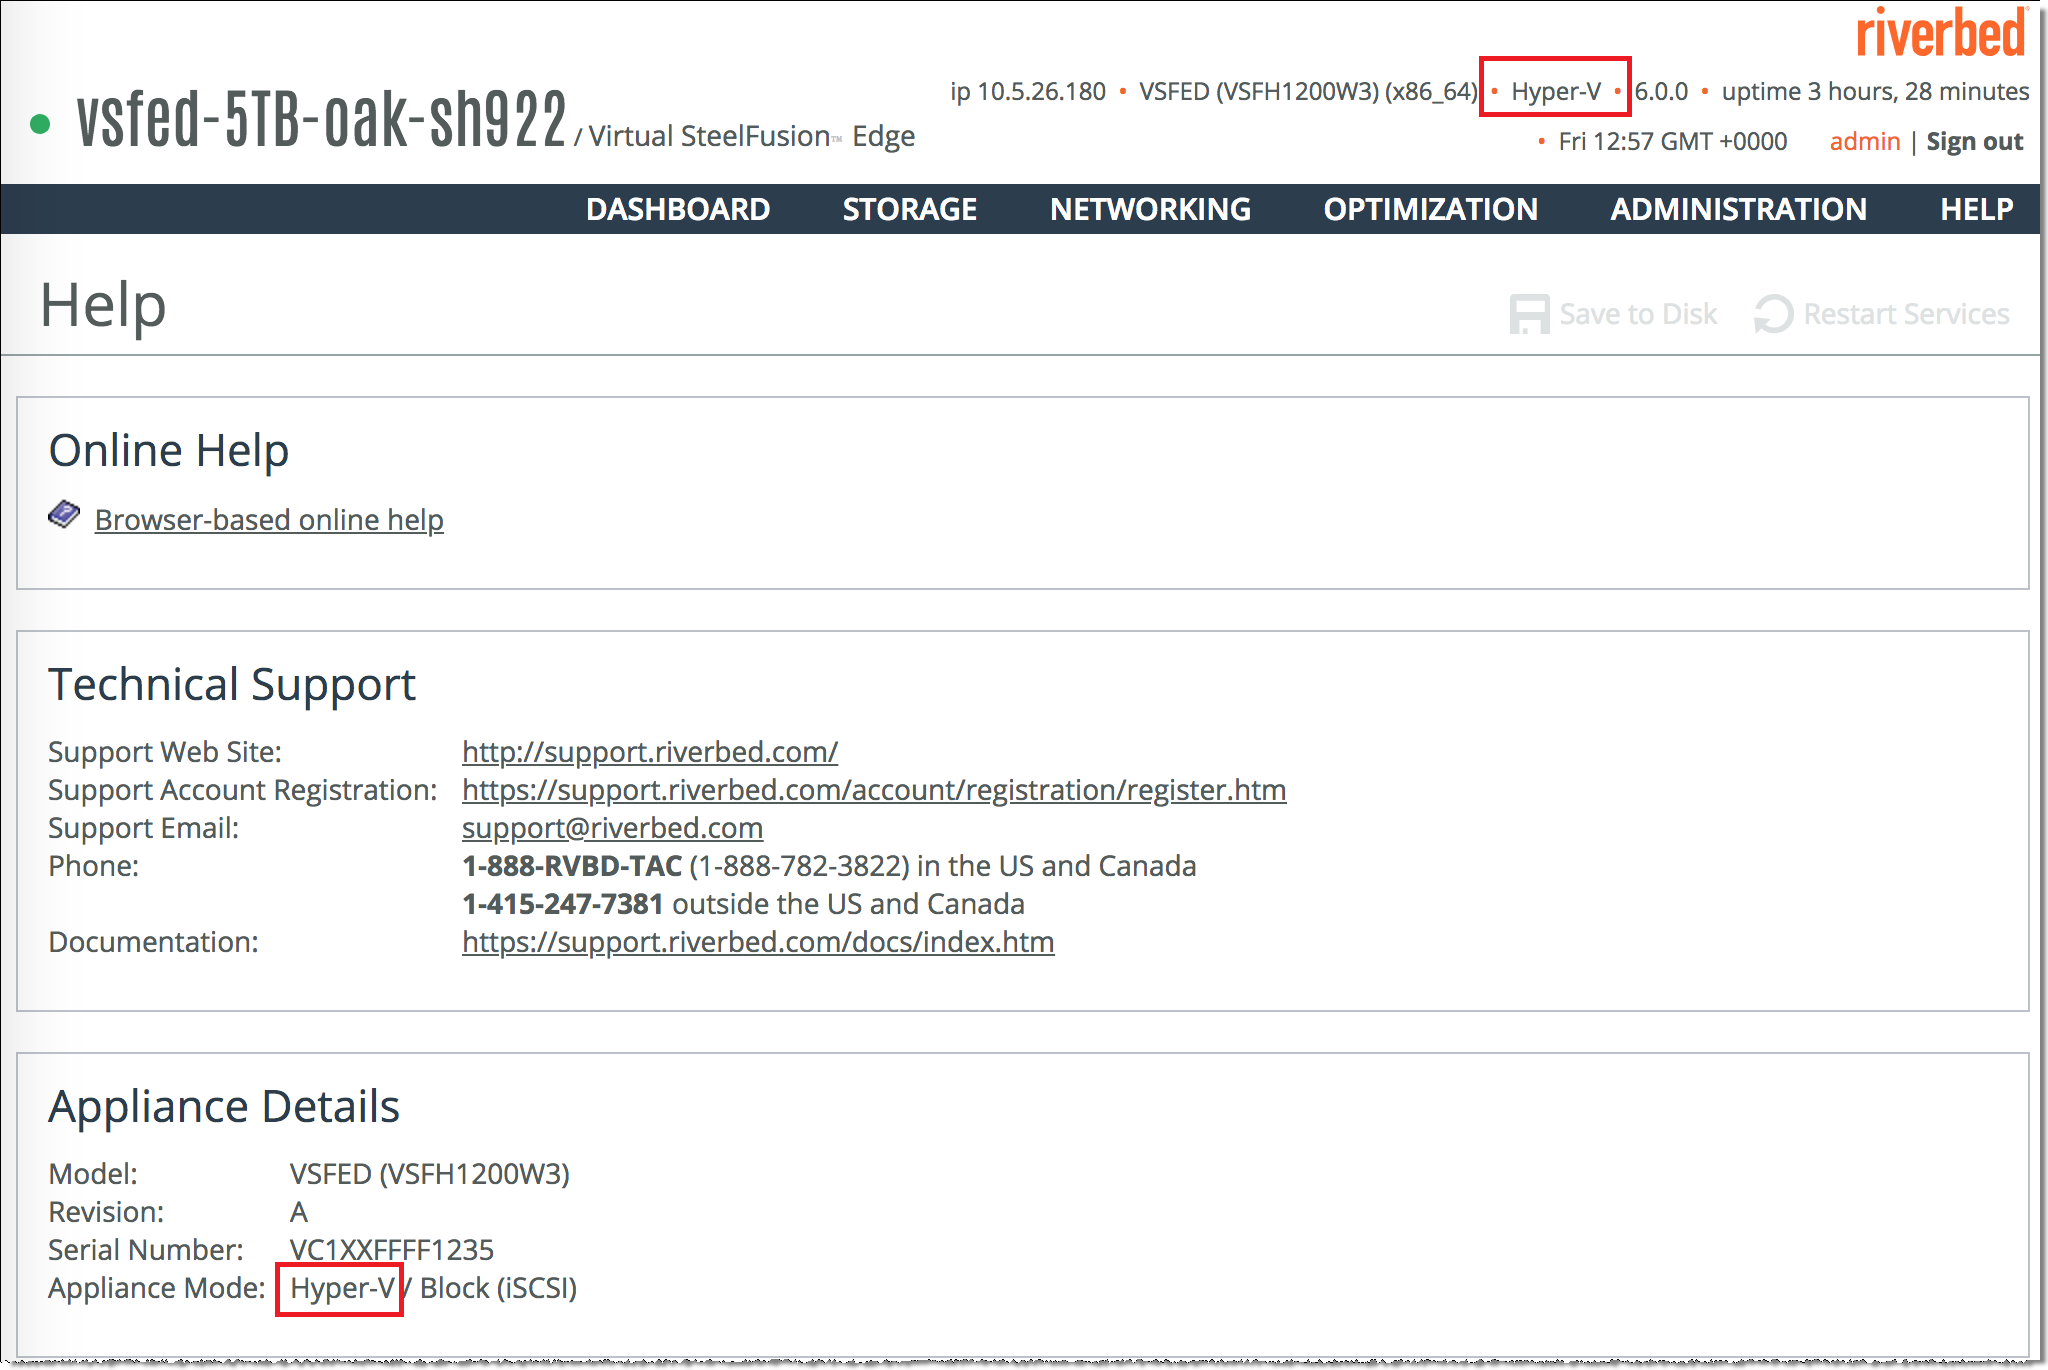Click the Support Account Registration label
The image size is (2048, 1370).
(243, 790)
